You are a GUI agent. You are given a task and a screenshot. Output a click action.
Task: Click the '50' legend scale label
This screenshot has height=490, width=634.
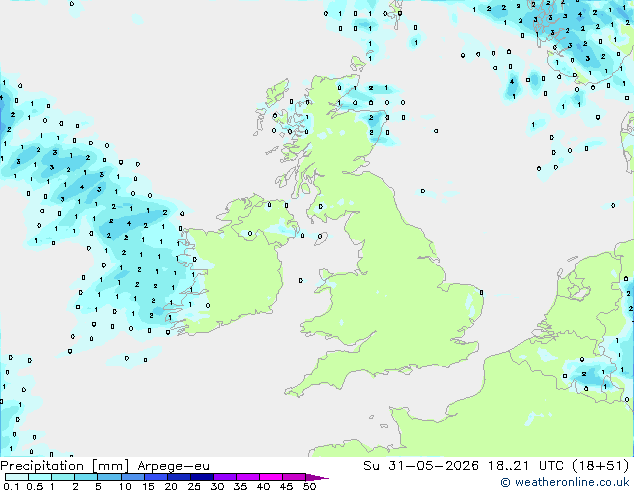pos(309,486)
